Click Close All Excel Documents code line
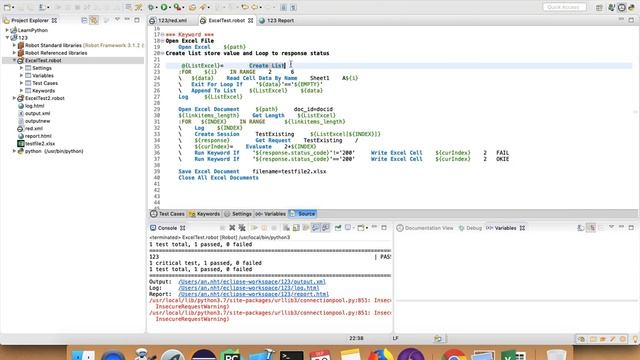This screenshot has width=640, height=360. (218, 178)
